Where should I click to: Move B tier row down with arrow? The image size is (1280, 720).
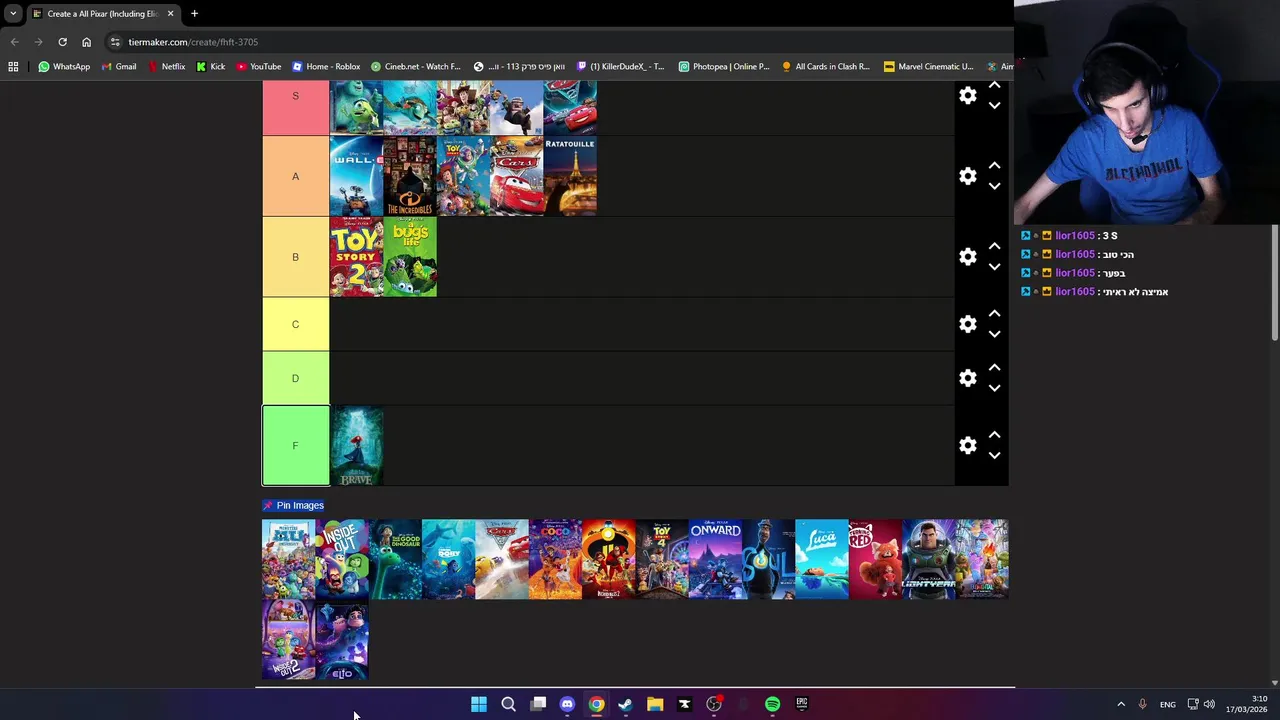(x=994, y=267)
